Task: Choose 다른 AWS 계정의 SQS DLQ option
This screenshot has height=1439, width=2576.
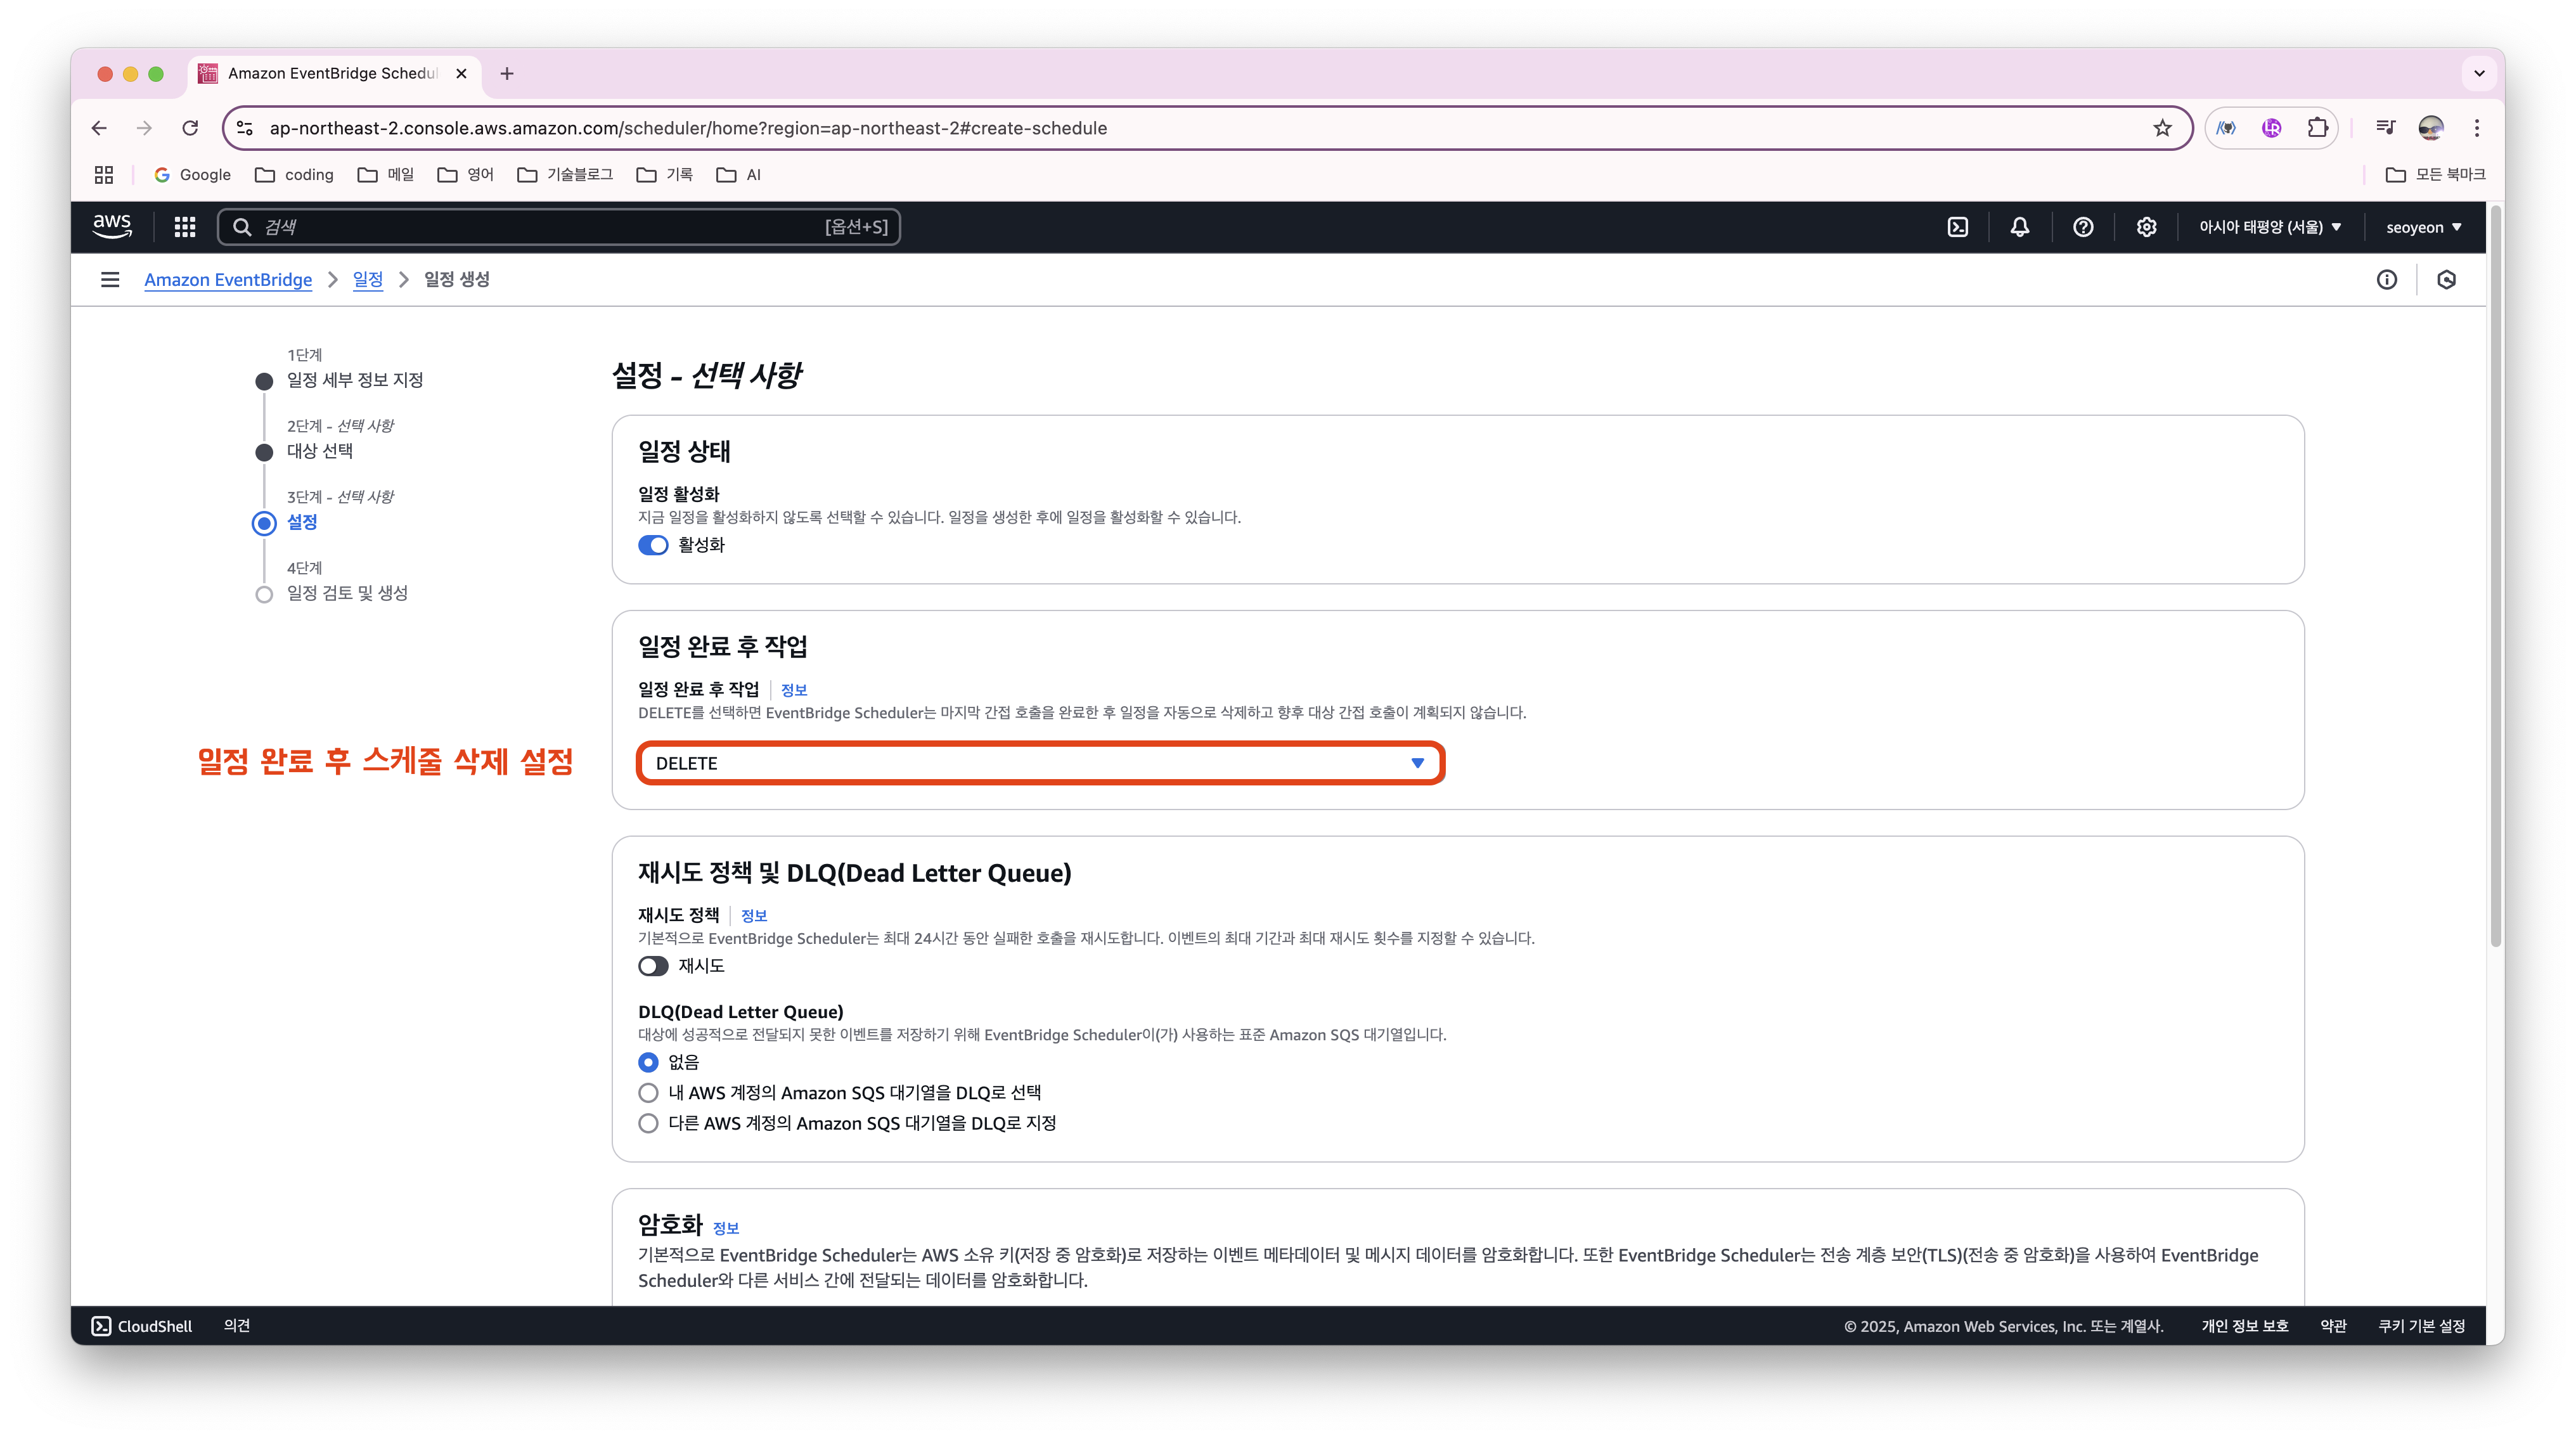Action: tap(648, 1124)
